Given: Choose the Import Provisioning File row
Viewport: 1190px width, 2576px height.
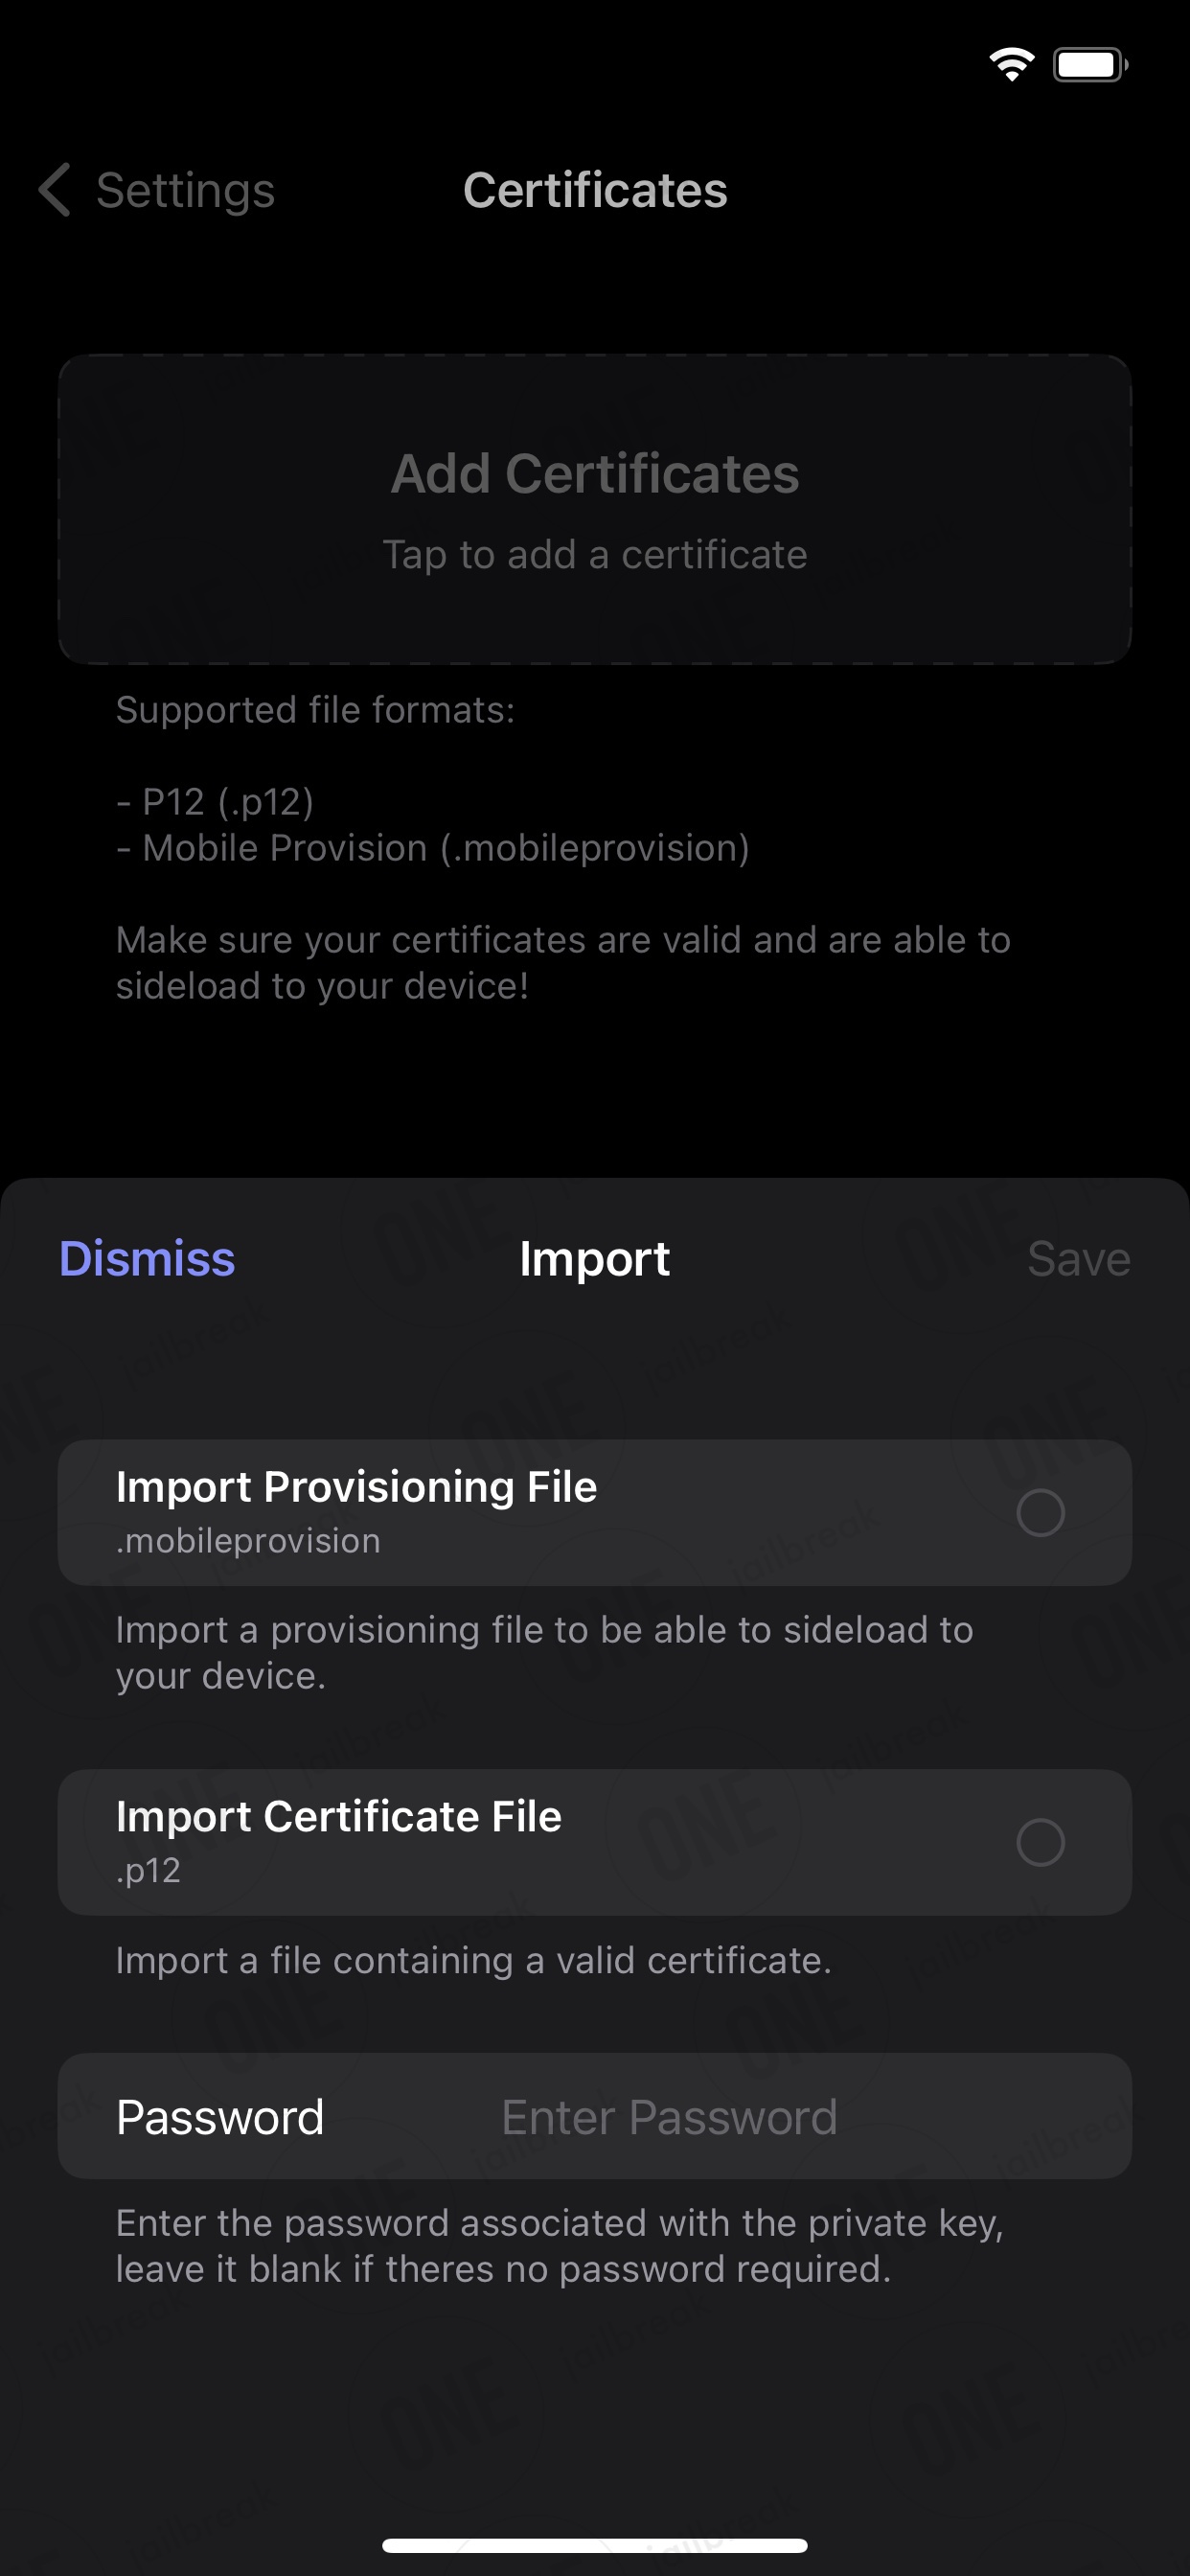Looking at the screenshot, I should (x=595, y=1513).
